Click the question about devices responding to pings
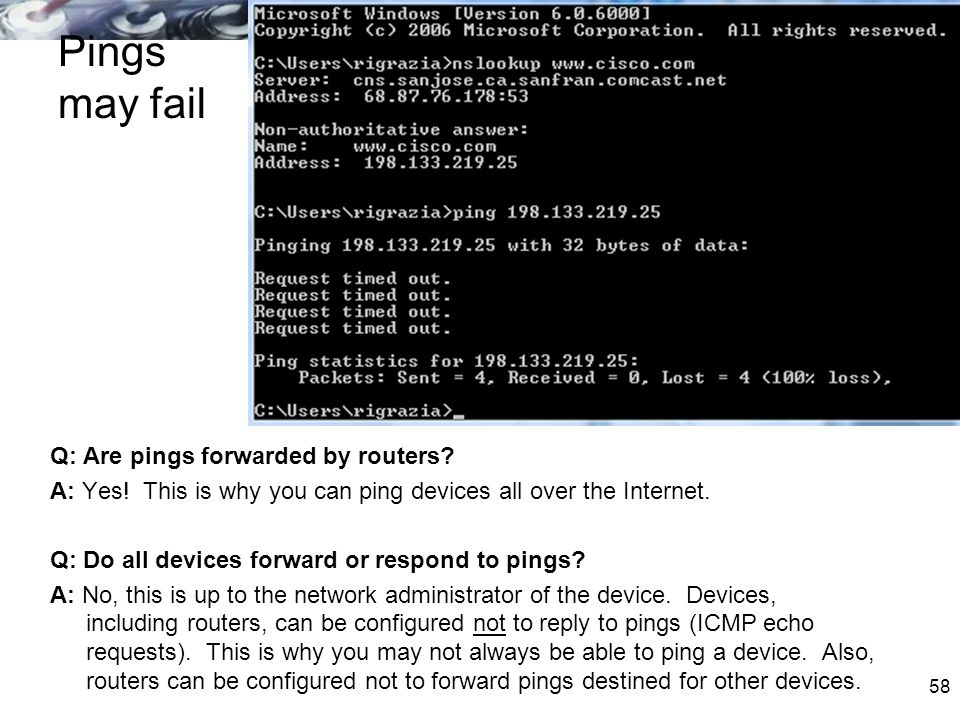 [x=317, y=561]
